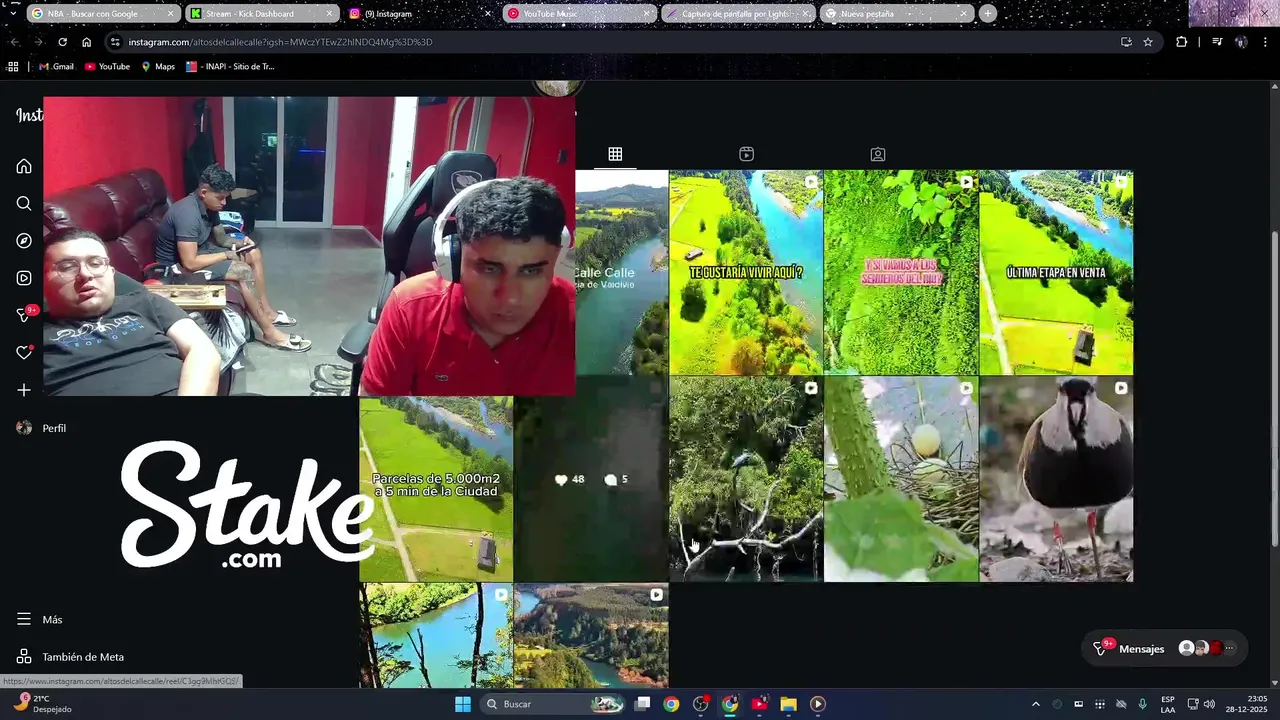
Task: Open OBS Studio from the taskbar
Action: coord(700,704)
